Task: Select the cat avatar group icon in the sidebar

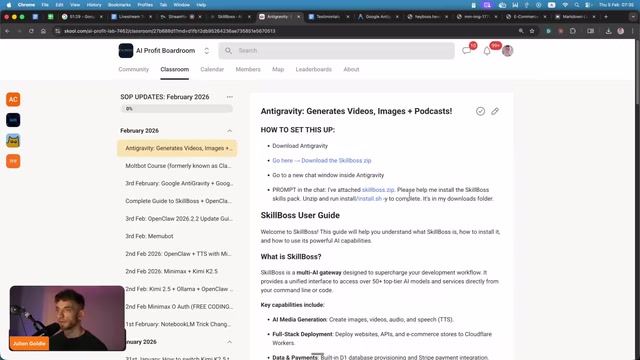Action: [13, 140]
